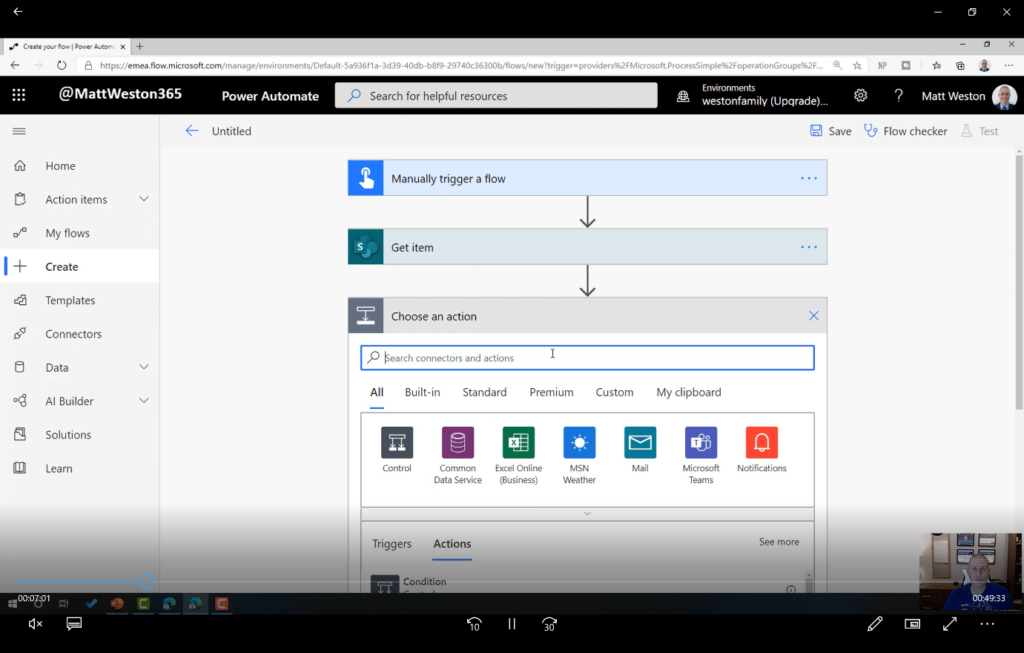1024x653 pixels.
Task: Choose the Common Data Service connector
Action: [x=457, y=443]
